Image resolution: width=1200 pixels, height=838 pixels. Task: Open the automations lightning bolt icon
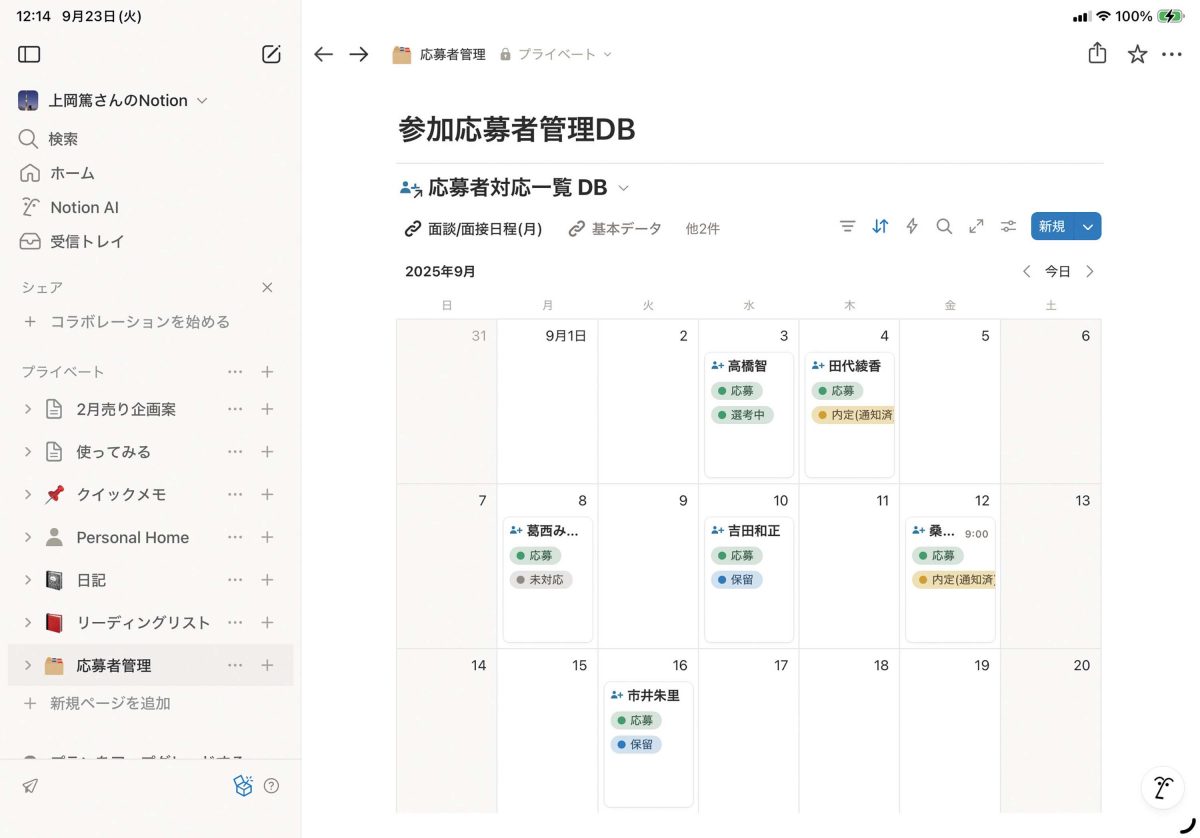912,227
